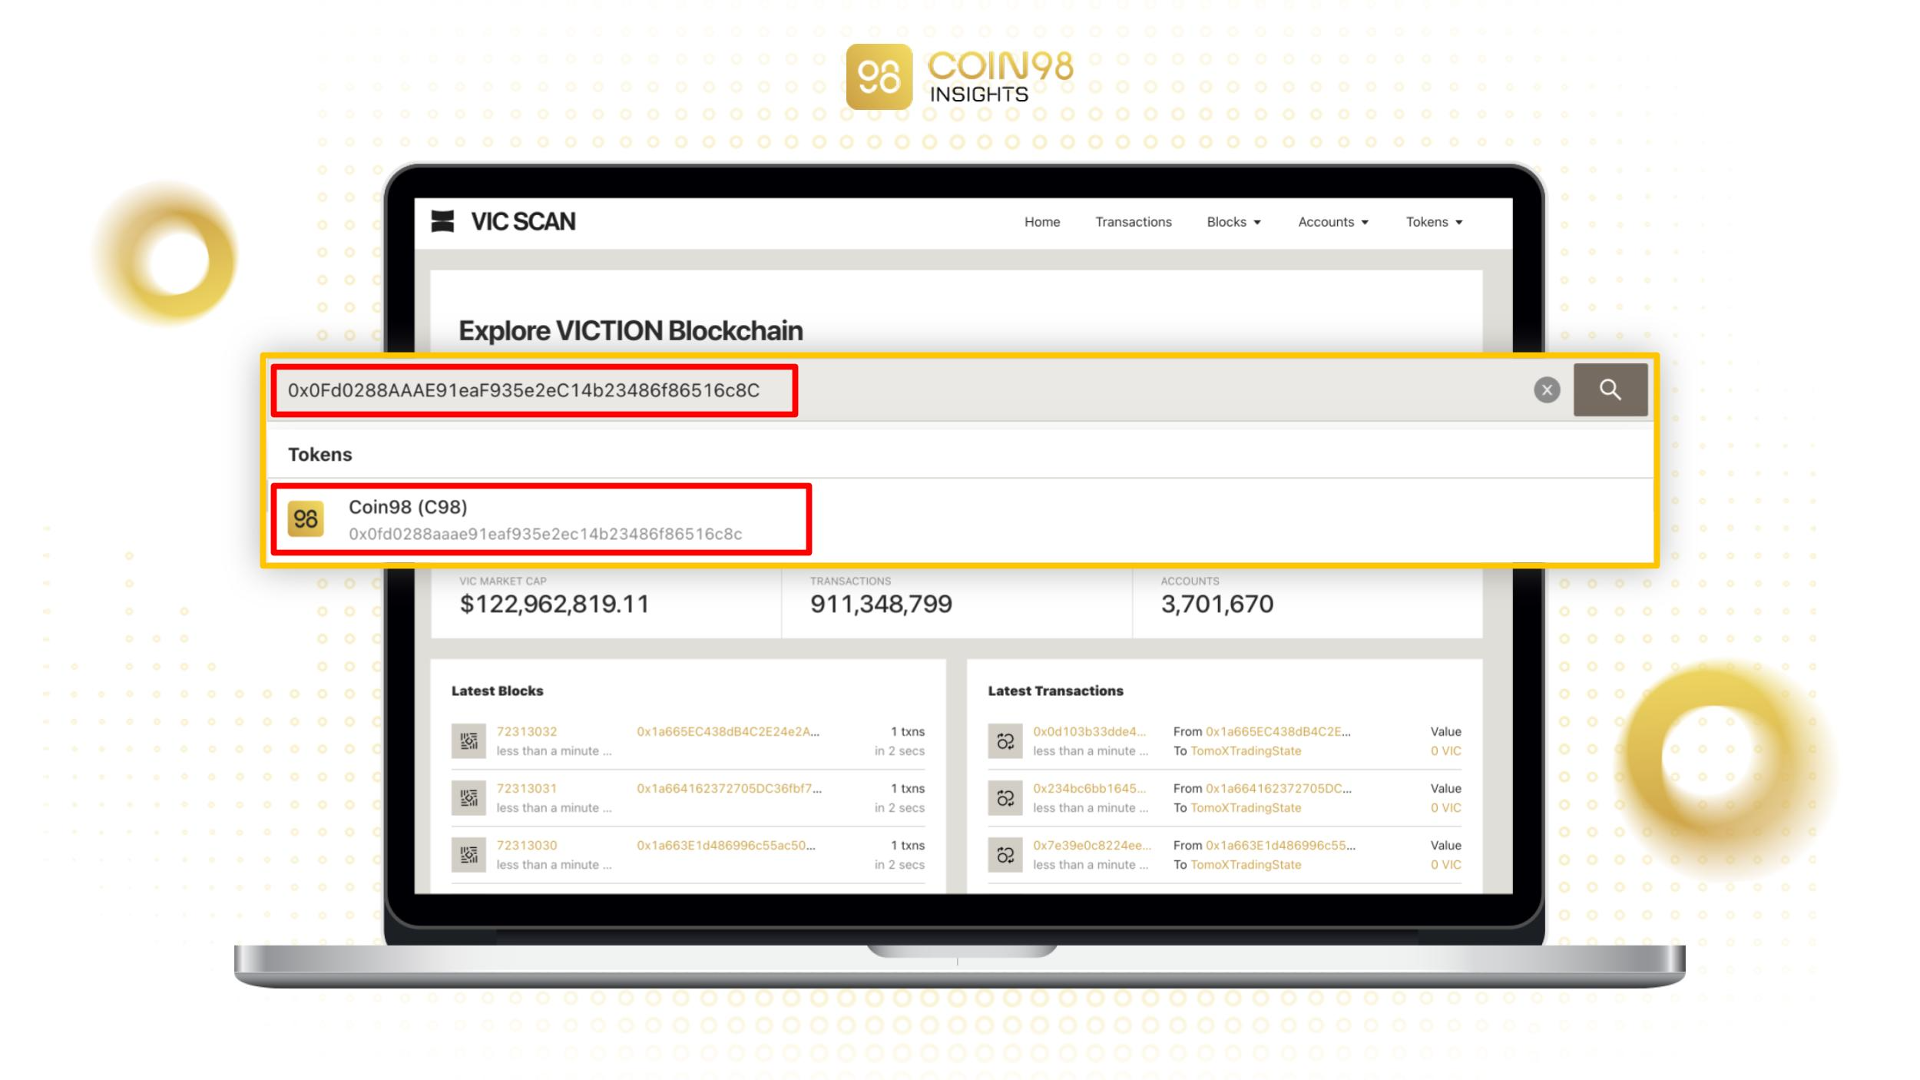Expand the Blocks dropdown menu
The height and width of the screenshot is (1080, 1920).
[x=1234, y=222]
